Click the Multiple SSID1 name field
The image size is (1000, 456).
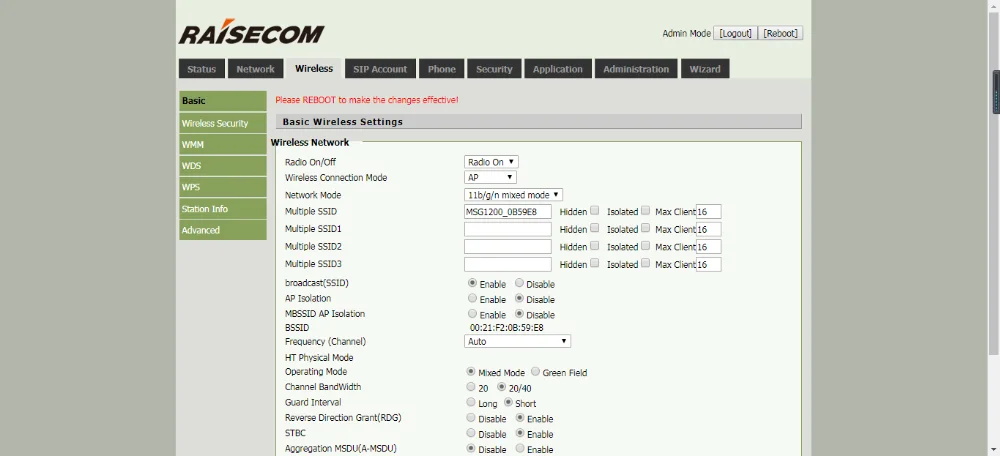tap(508, 229)
